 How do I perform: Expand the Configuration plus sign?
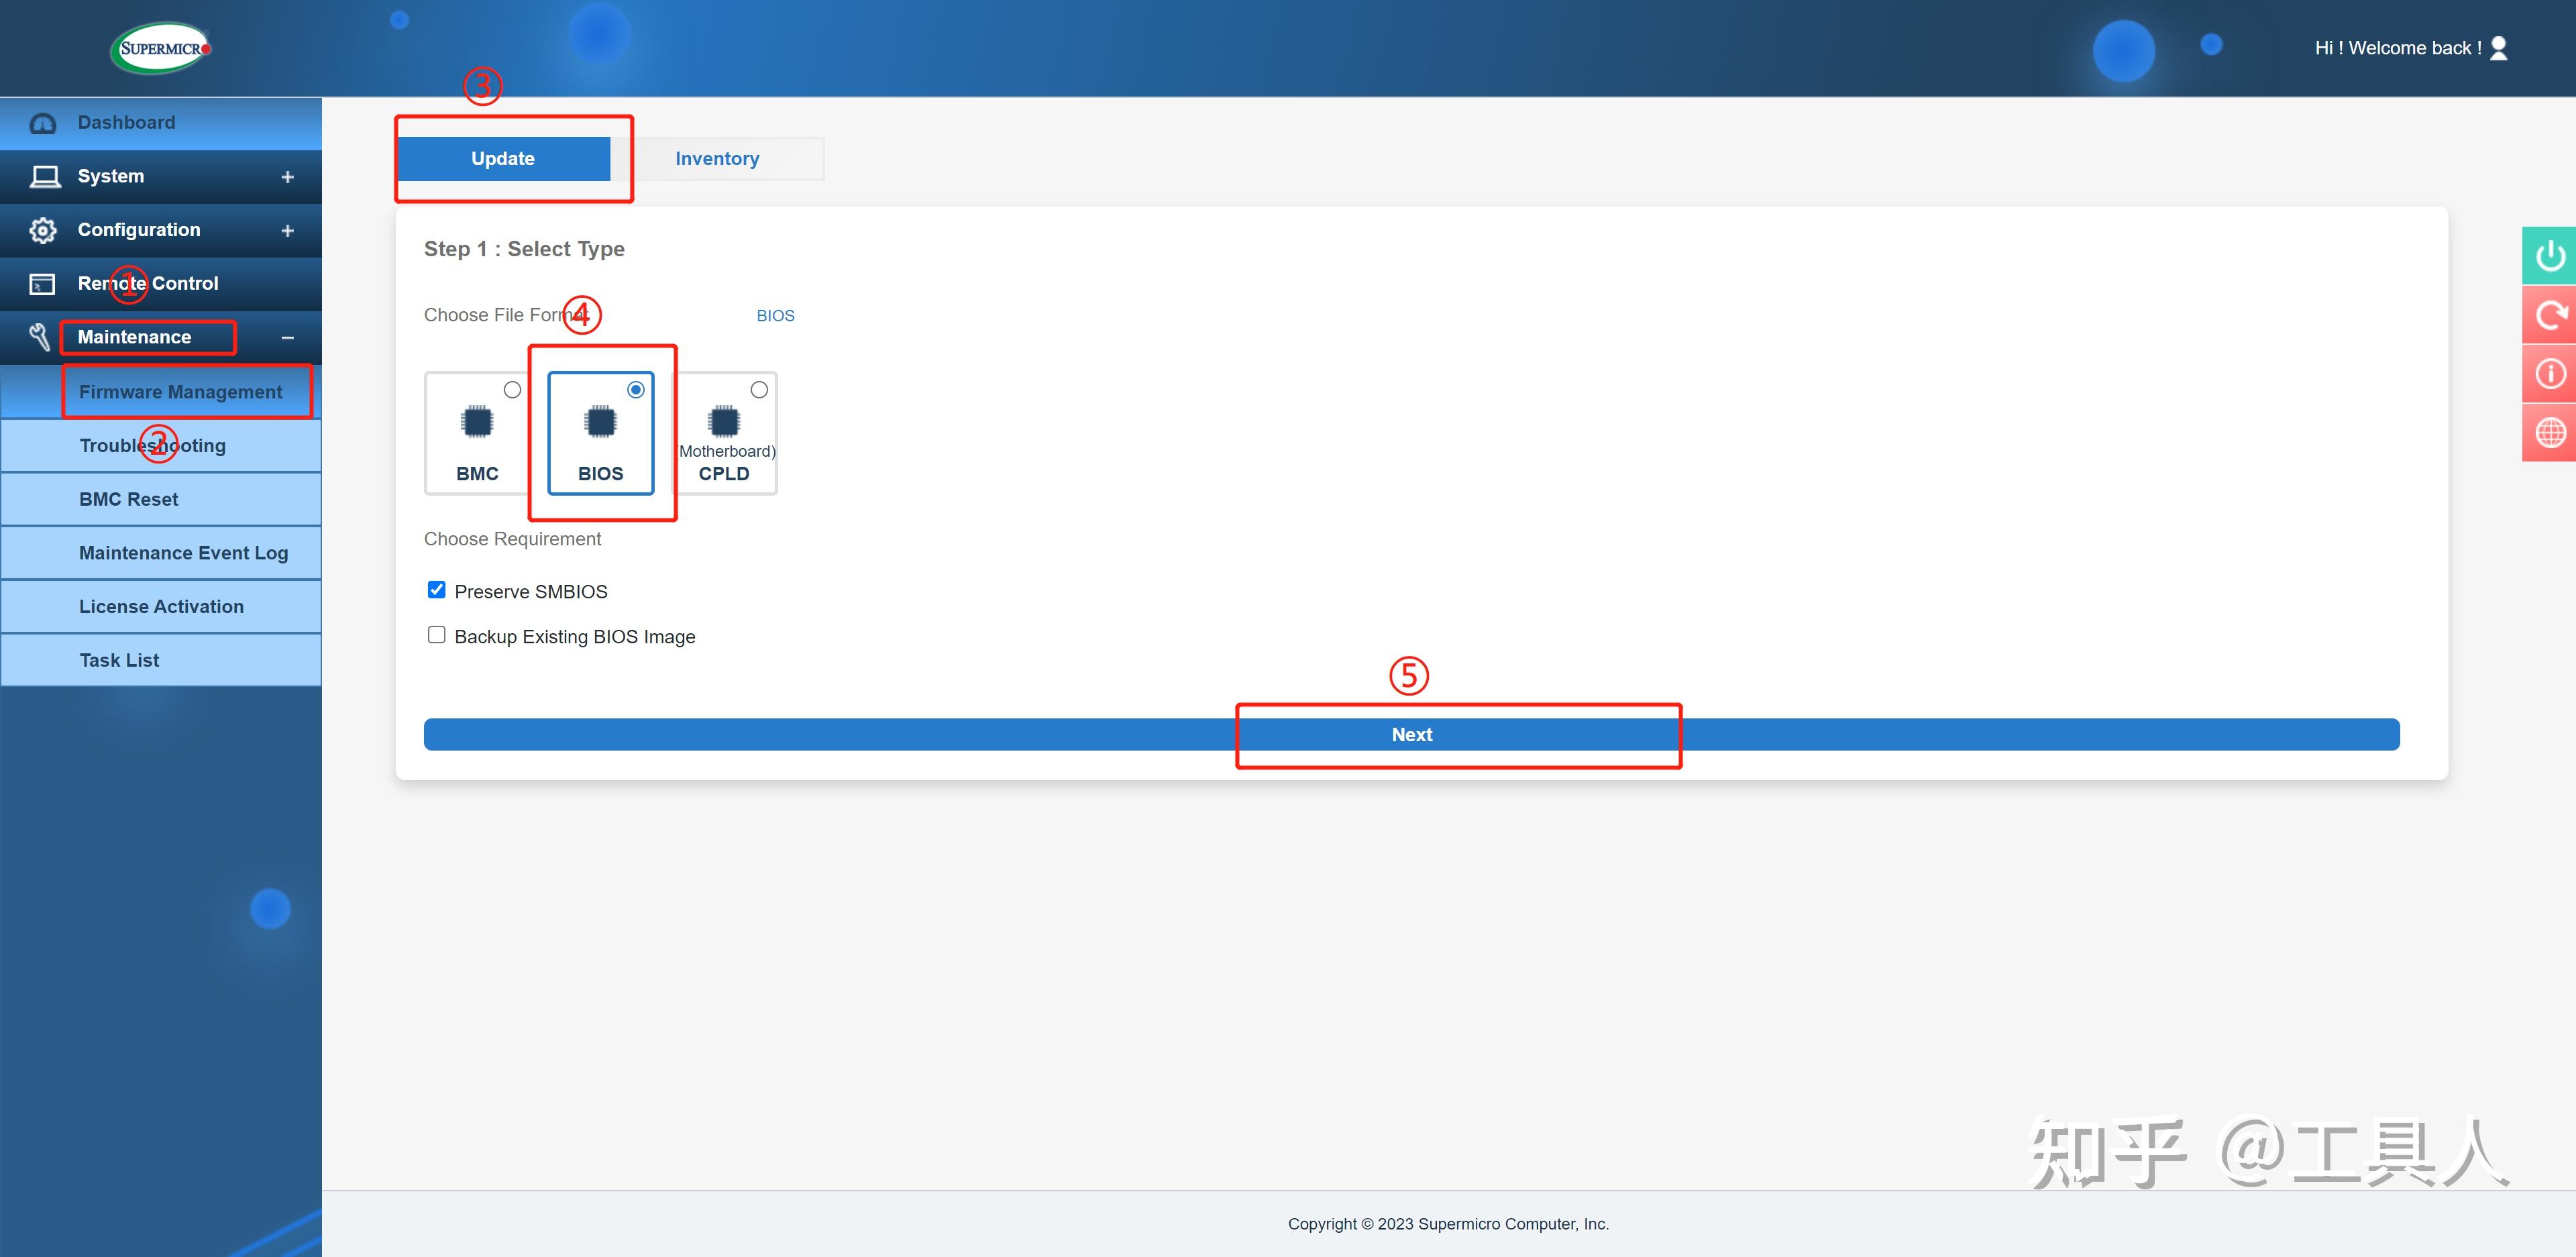(288, 231)
